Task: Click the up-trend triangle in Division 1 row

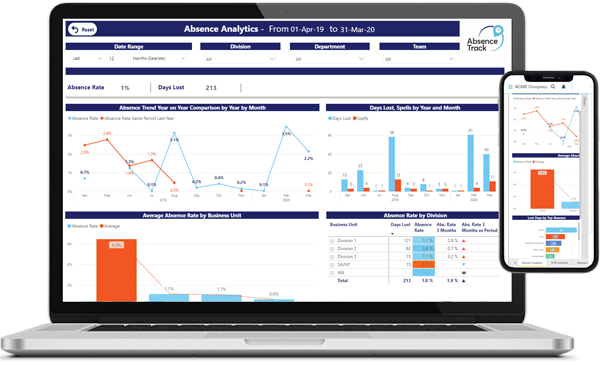Action: click(x=463, y=241)
